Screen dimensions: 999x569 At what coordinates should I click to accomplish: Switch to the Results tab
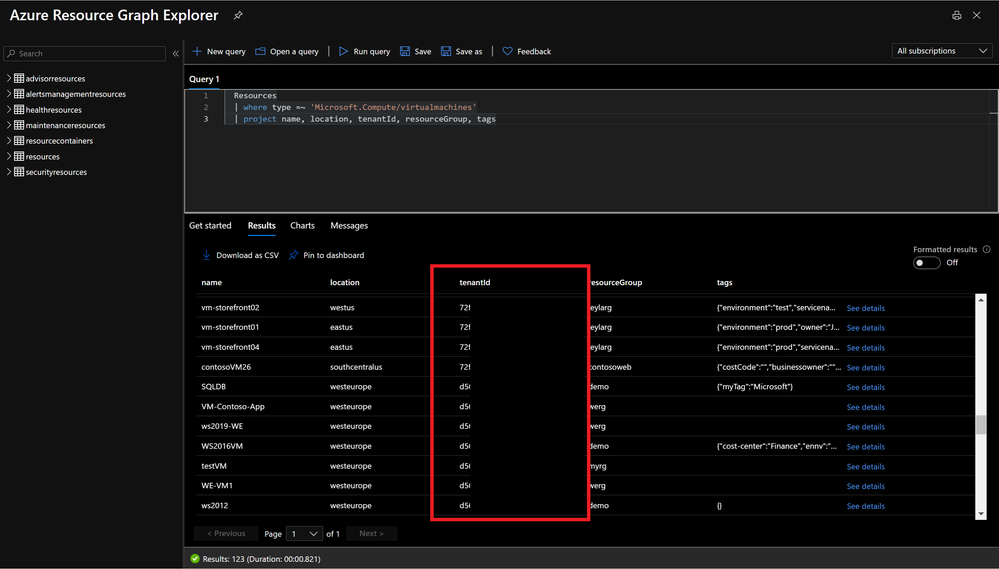(262, 226)
